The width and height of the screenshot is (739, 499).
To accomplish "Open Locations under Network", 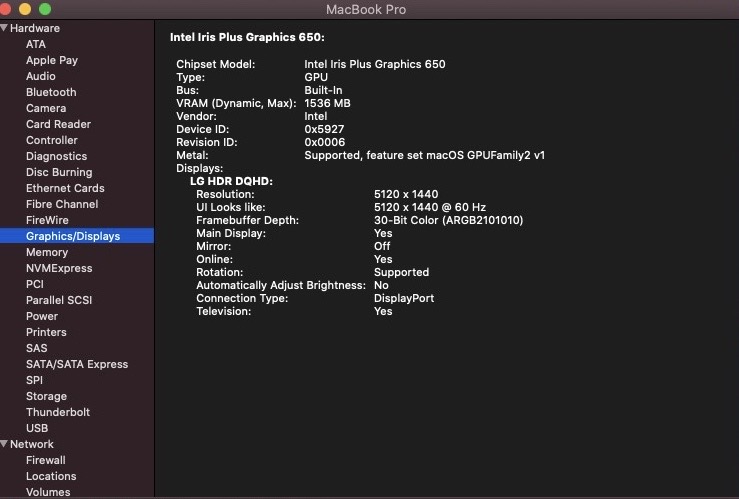I will [51, 477].
